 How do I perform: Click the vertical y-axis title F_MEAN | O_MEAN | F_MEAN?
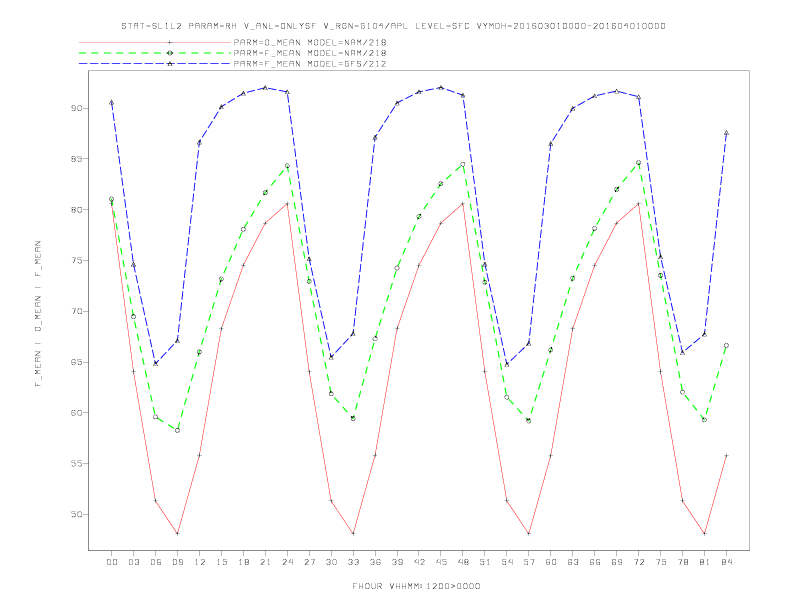pyautogui.click(x=38, y=314)
